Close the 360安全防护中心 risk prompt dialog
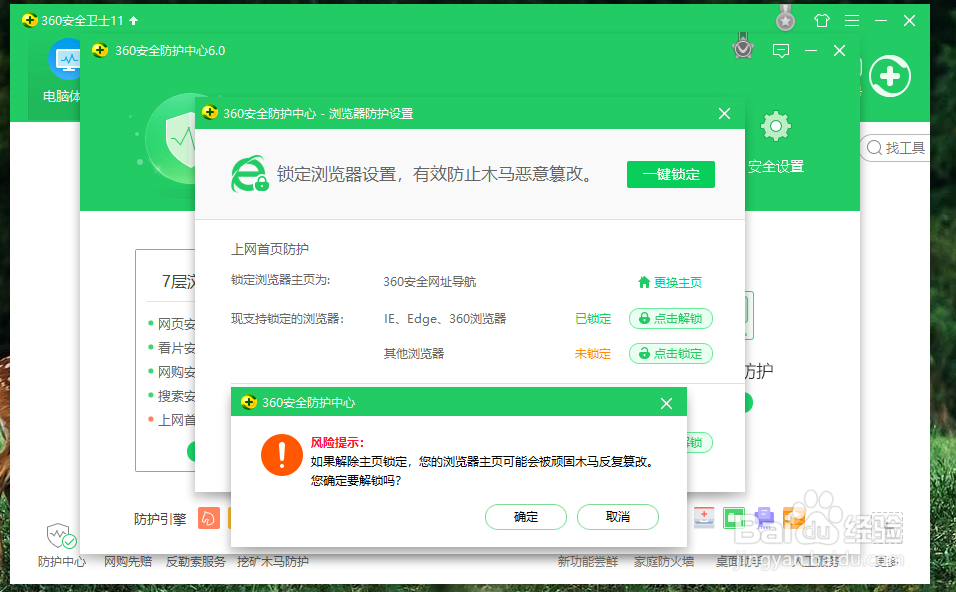The width and height of the screenshot is (956, 592). click(x=666, y=403)
